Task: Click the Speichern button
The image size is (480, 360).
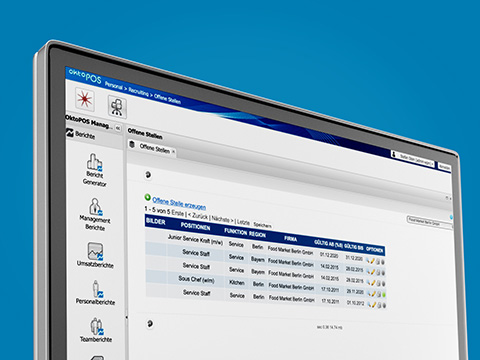Action: [262, 225]
